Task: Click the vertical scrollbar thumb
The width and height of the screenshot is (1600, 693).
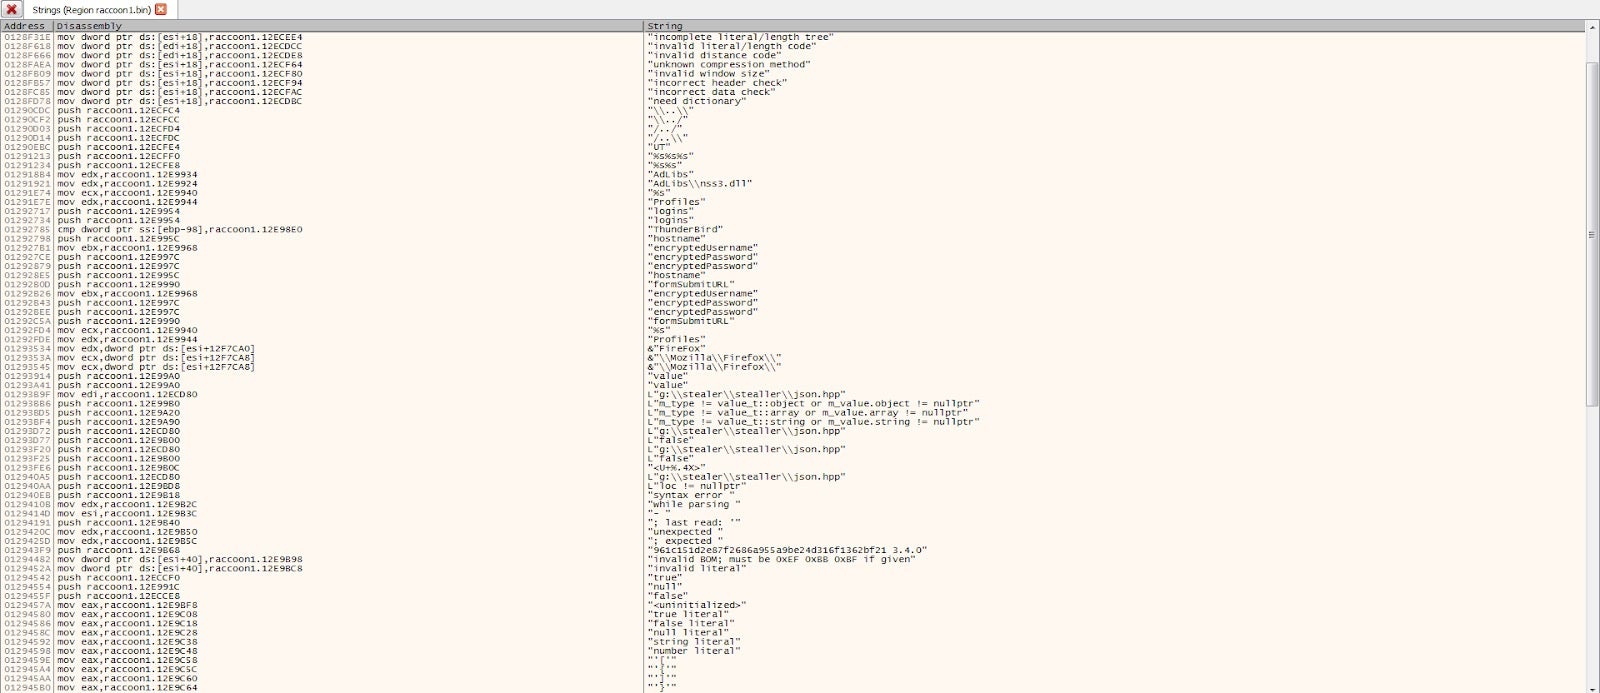Action: (x=1592, y=235)
